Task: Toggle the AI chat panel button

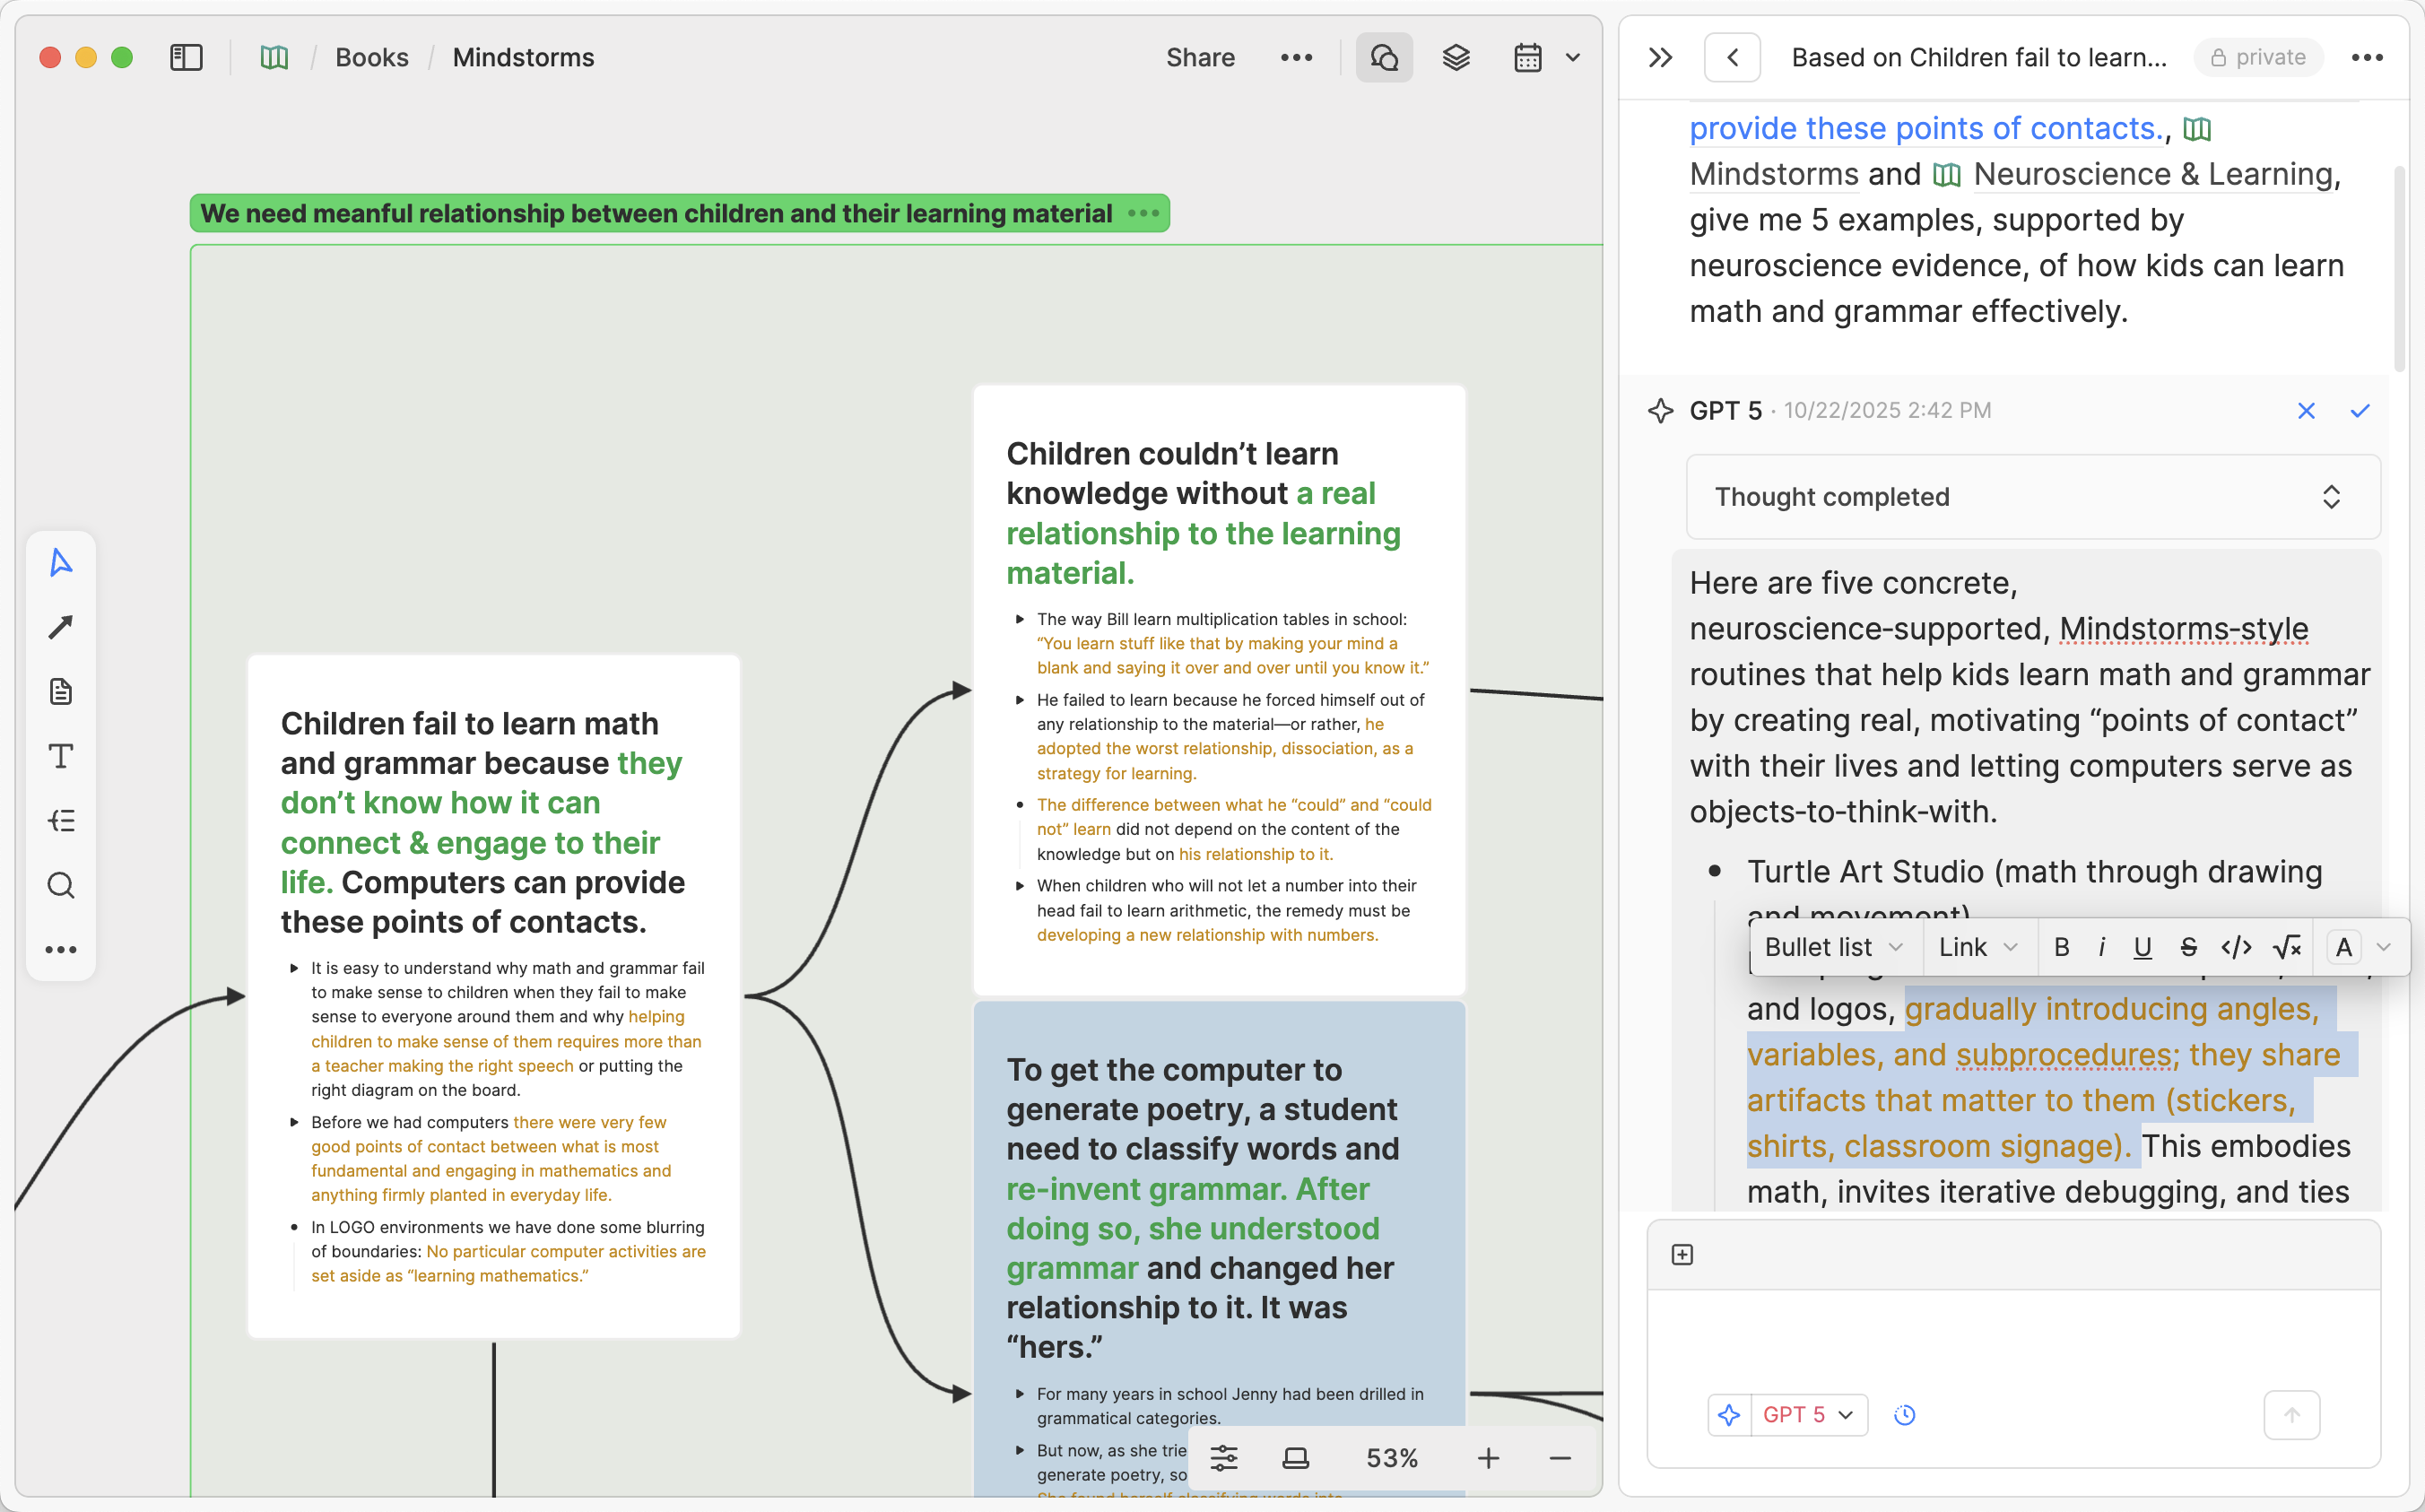Action: 1384,58
